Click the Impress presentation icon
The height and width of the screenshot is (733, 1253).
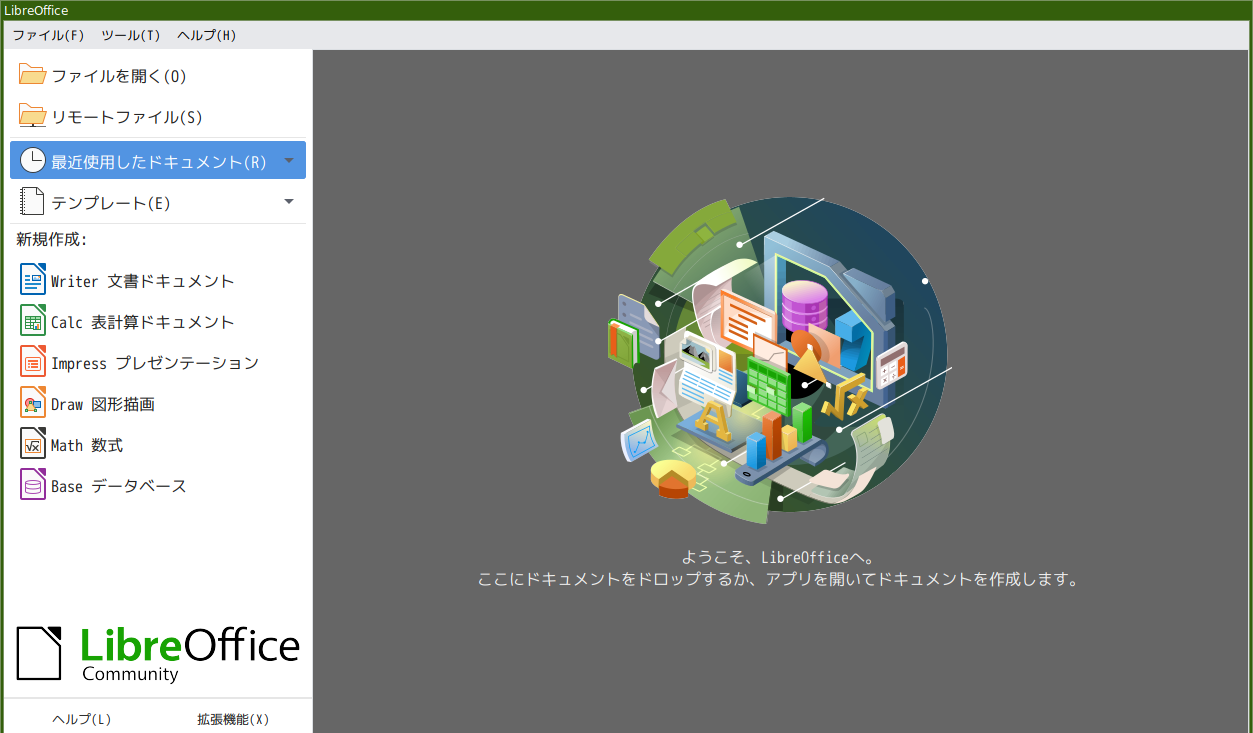[x=33, y=363]
